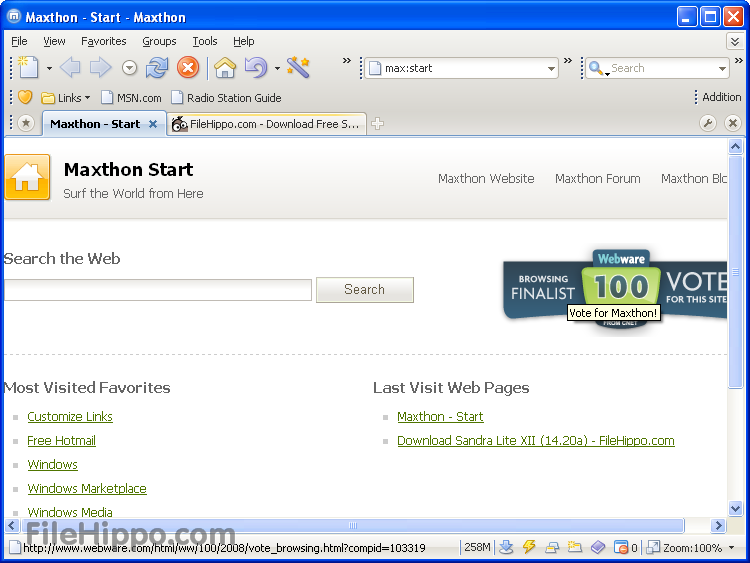Open the Links folder dropdown
The image size is (750, 563).
pos(66,98)
